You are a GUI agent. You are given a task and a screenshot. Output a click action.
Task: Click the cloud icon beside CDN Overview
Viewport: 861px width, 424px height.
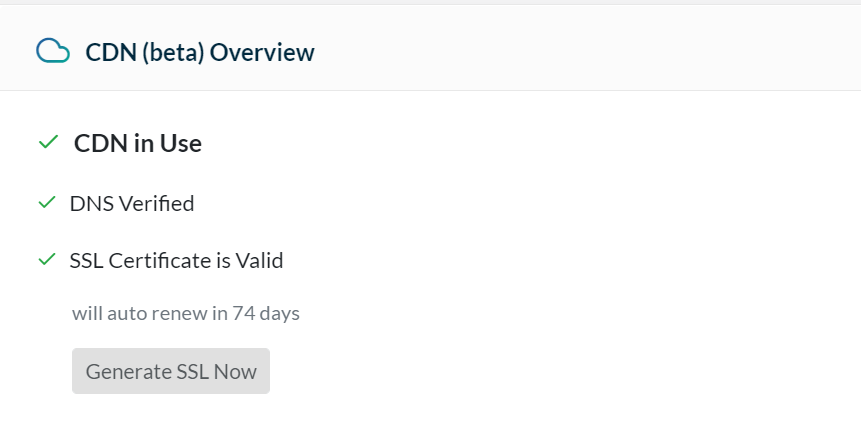[53, 51]
